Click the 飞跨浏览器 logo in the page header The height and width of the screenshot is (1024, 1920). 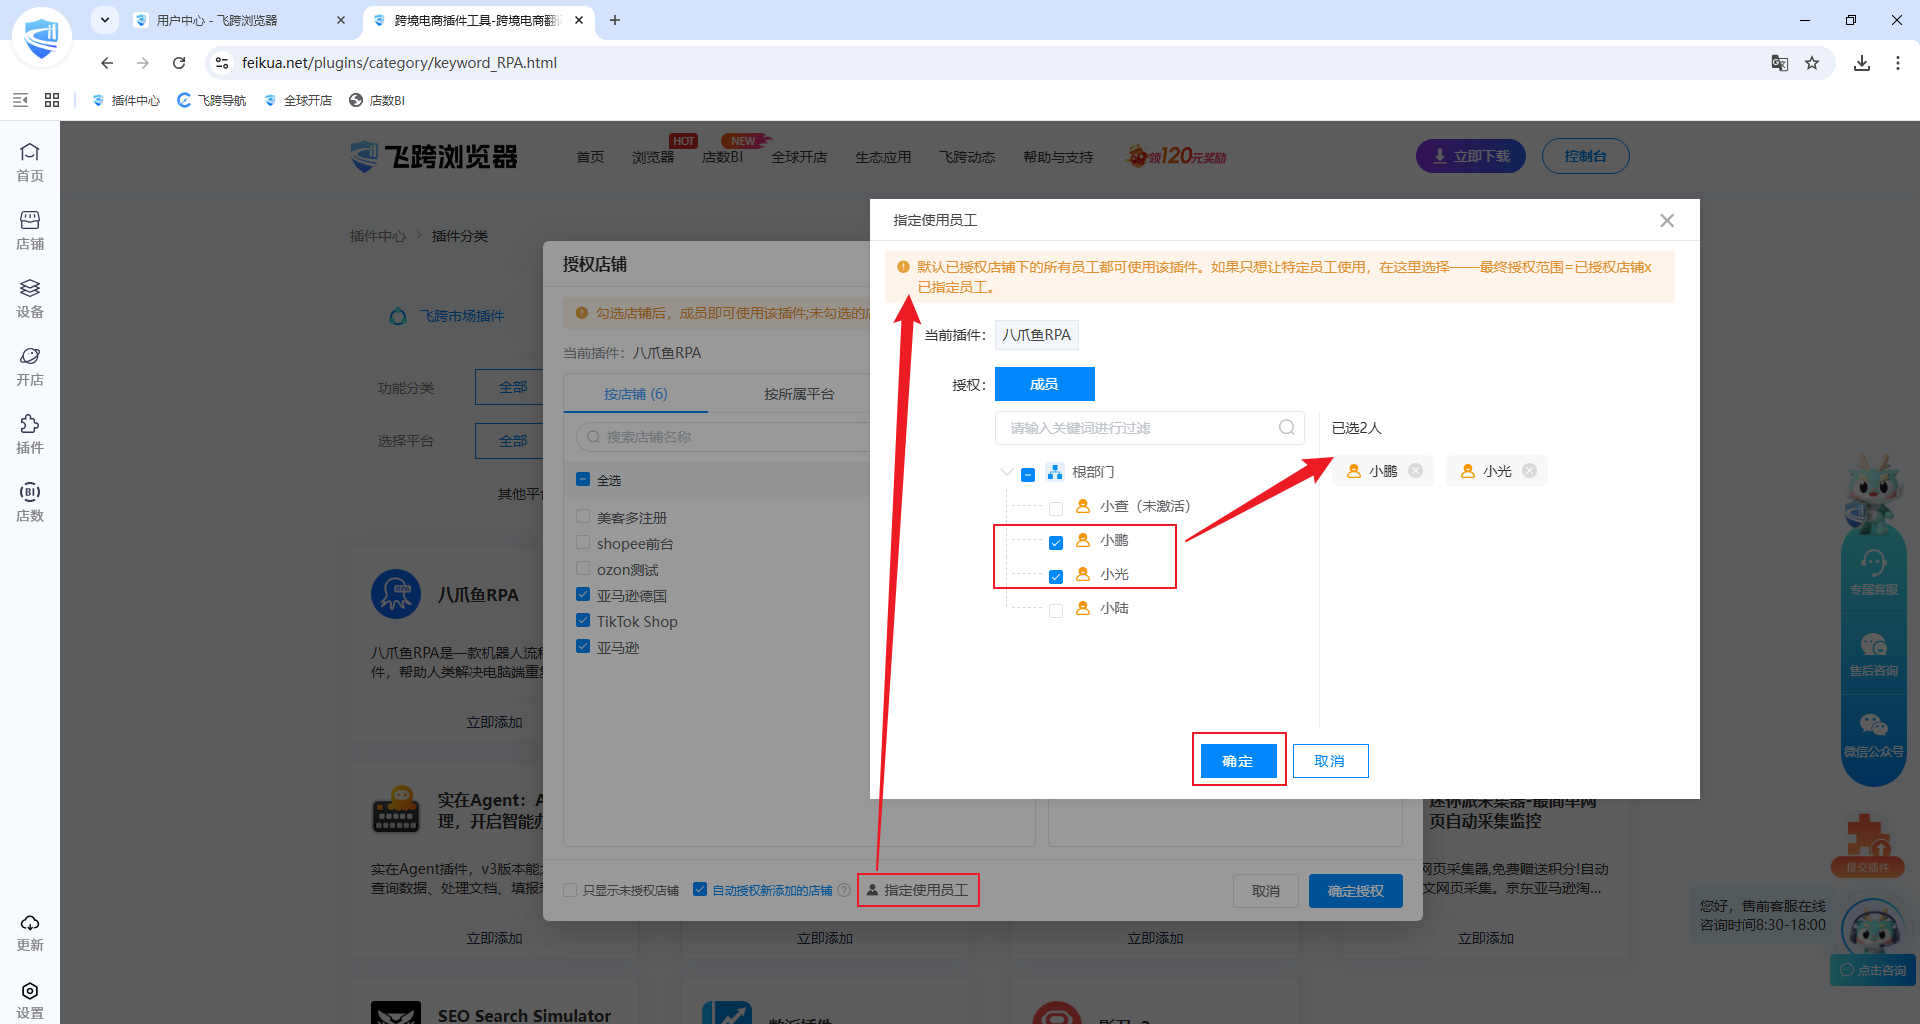(434, 156)
